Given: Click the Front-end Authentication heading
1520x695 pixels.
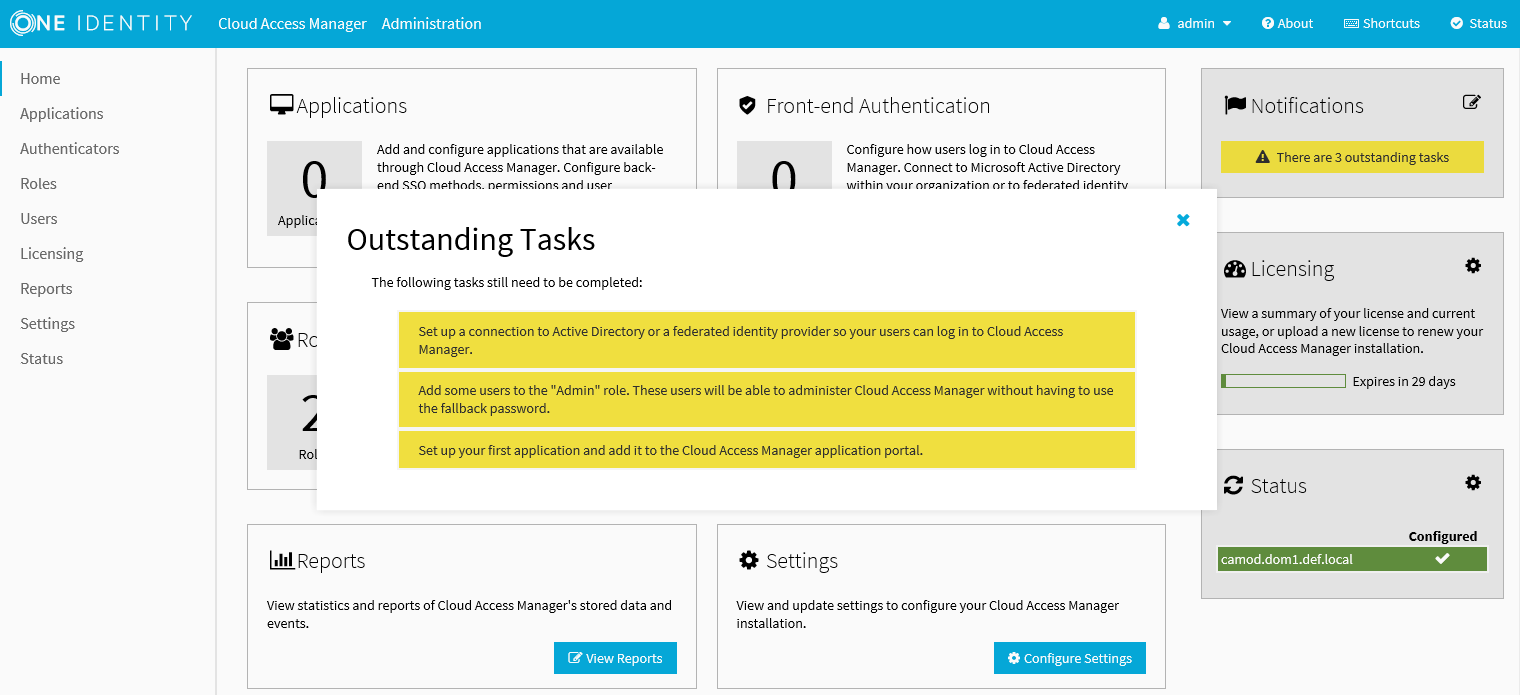Looking at the screenshot, I should click(x=878, y=106).
